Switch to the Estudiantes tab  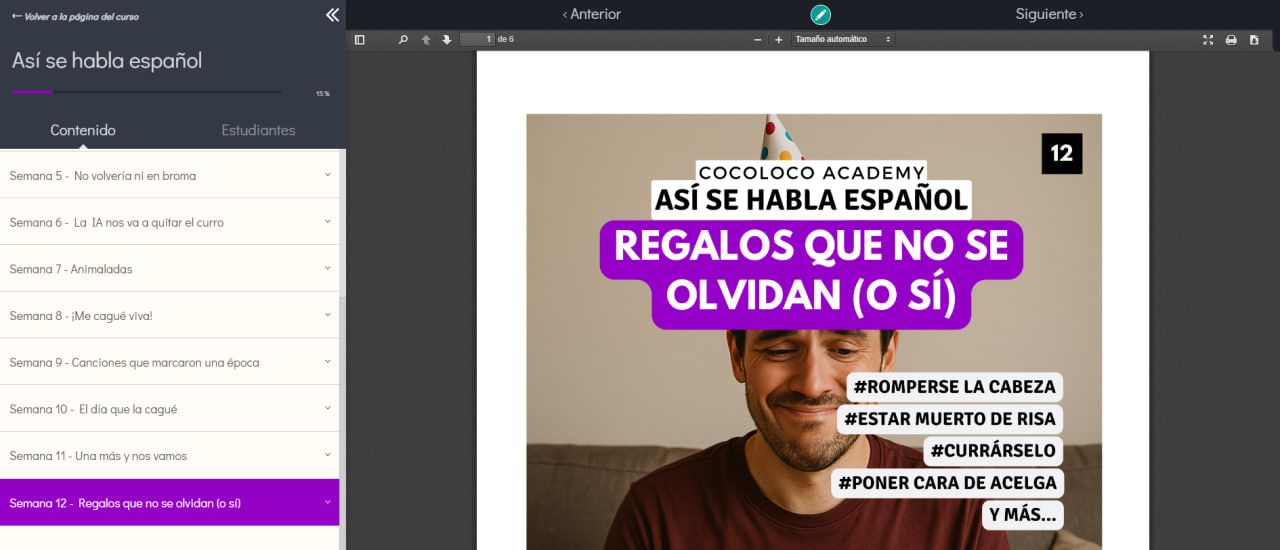258,130
